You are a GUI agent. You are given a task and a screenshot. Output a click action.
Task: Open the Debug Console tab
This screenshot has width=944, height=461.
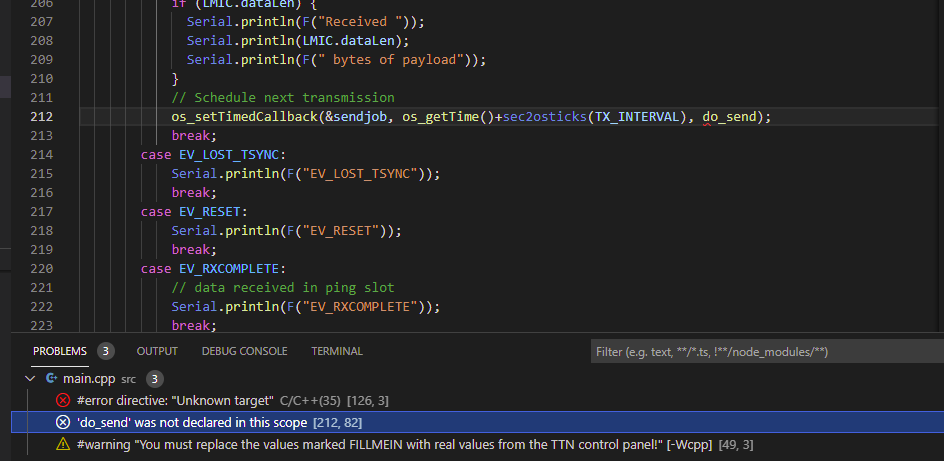click(x=244, y=351)
